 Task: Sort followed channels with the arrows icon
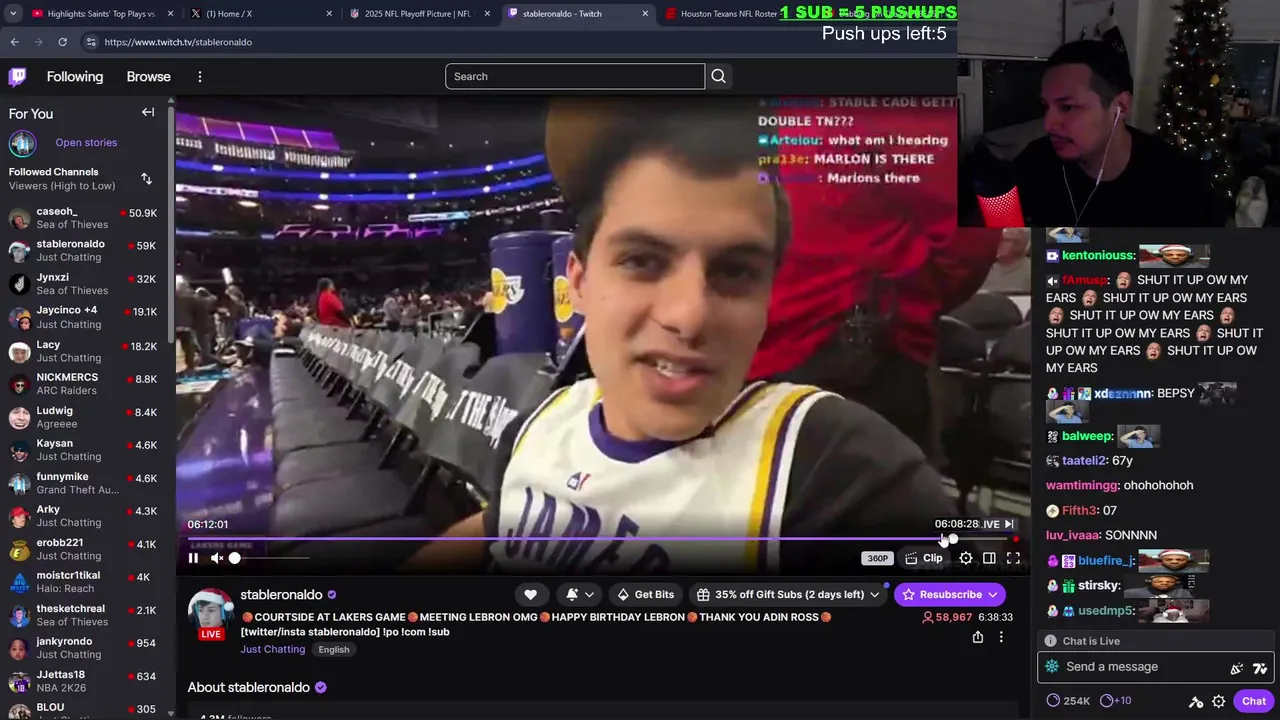pos(147,178)
